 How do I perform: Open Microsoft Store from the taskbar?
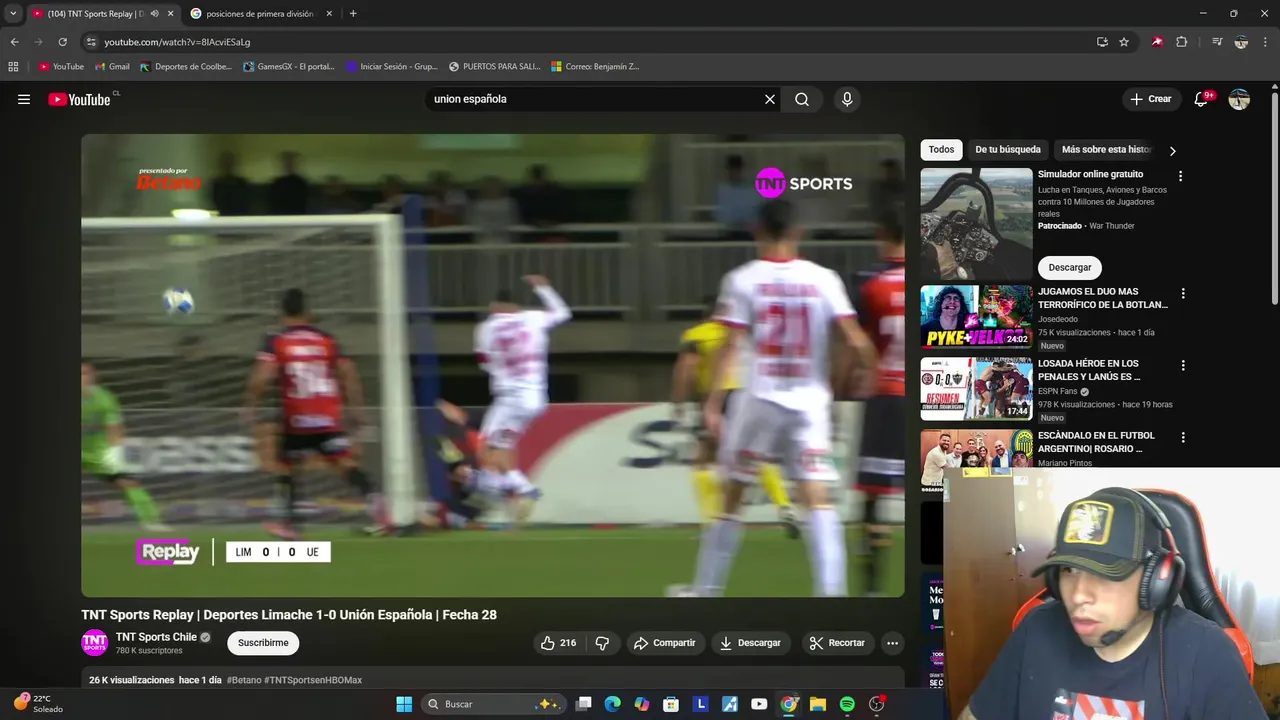[x=672, y=704]
